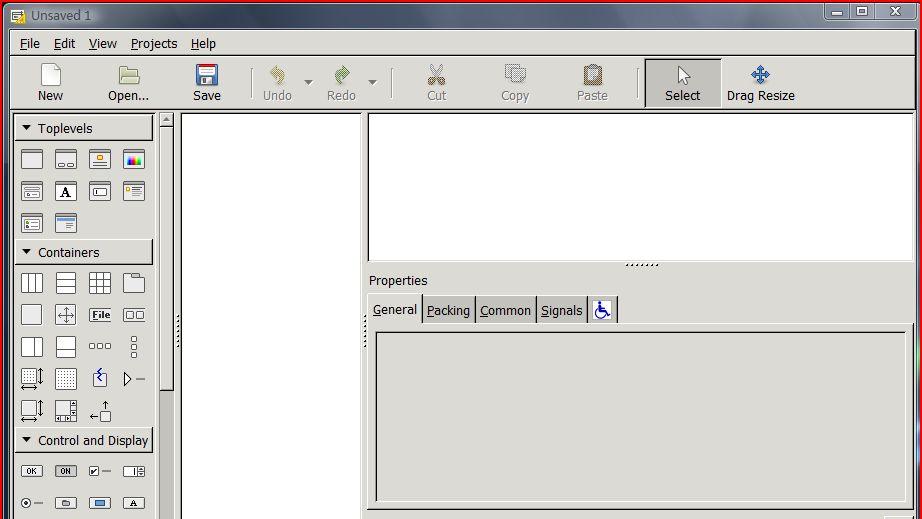Collapse the Containers palette section
The image size is (922, 519).
point(83,252)
